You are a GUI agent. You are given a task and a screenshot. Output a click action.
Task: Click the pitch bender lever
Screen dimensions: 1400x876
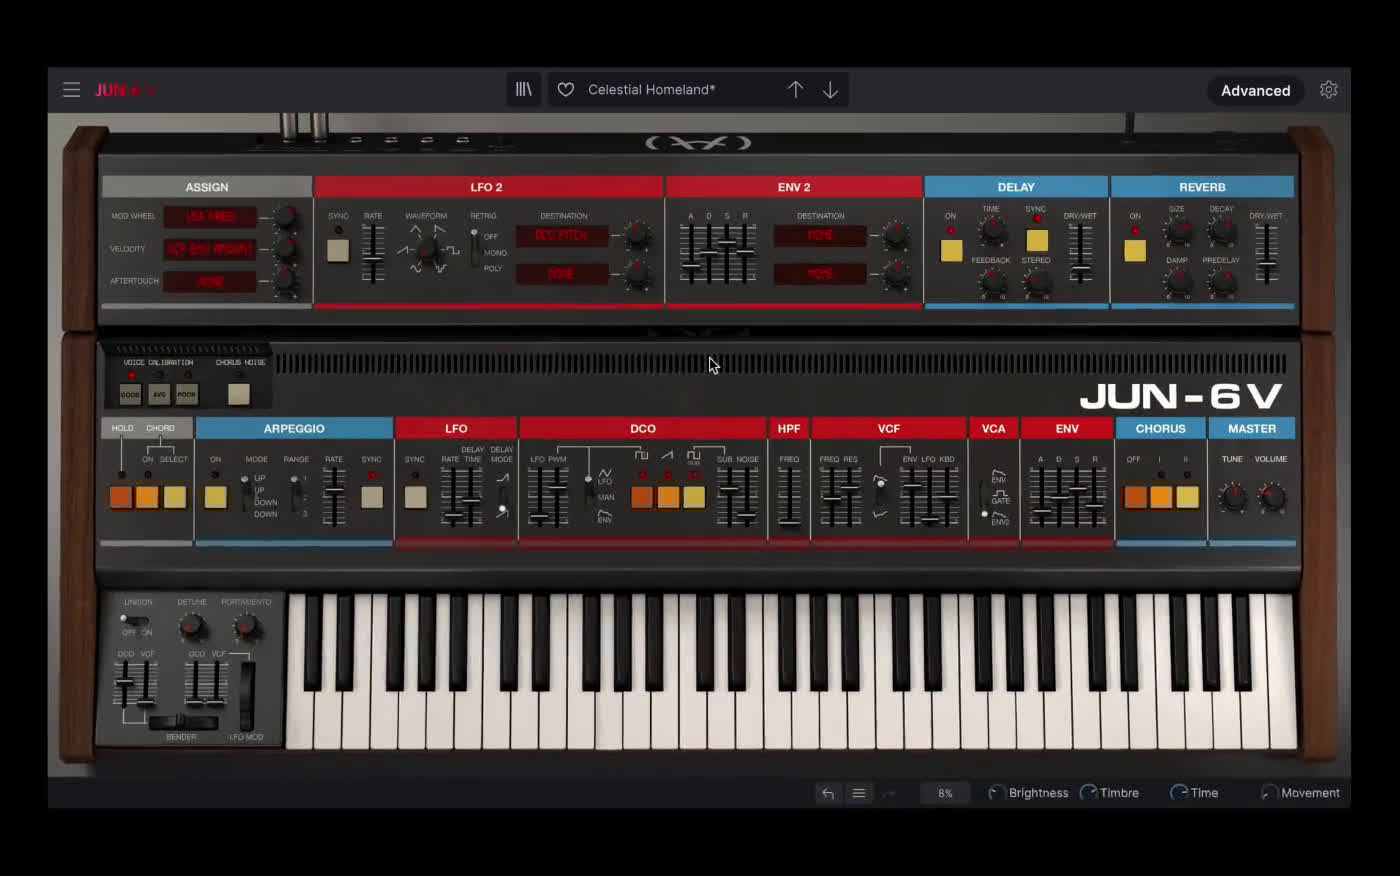click(x=184, y=722)
